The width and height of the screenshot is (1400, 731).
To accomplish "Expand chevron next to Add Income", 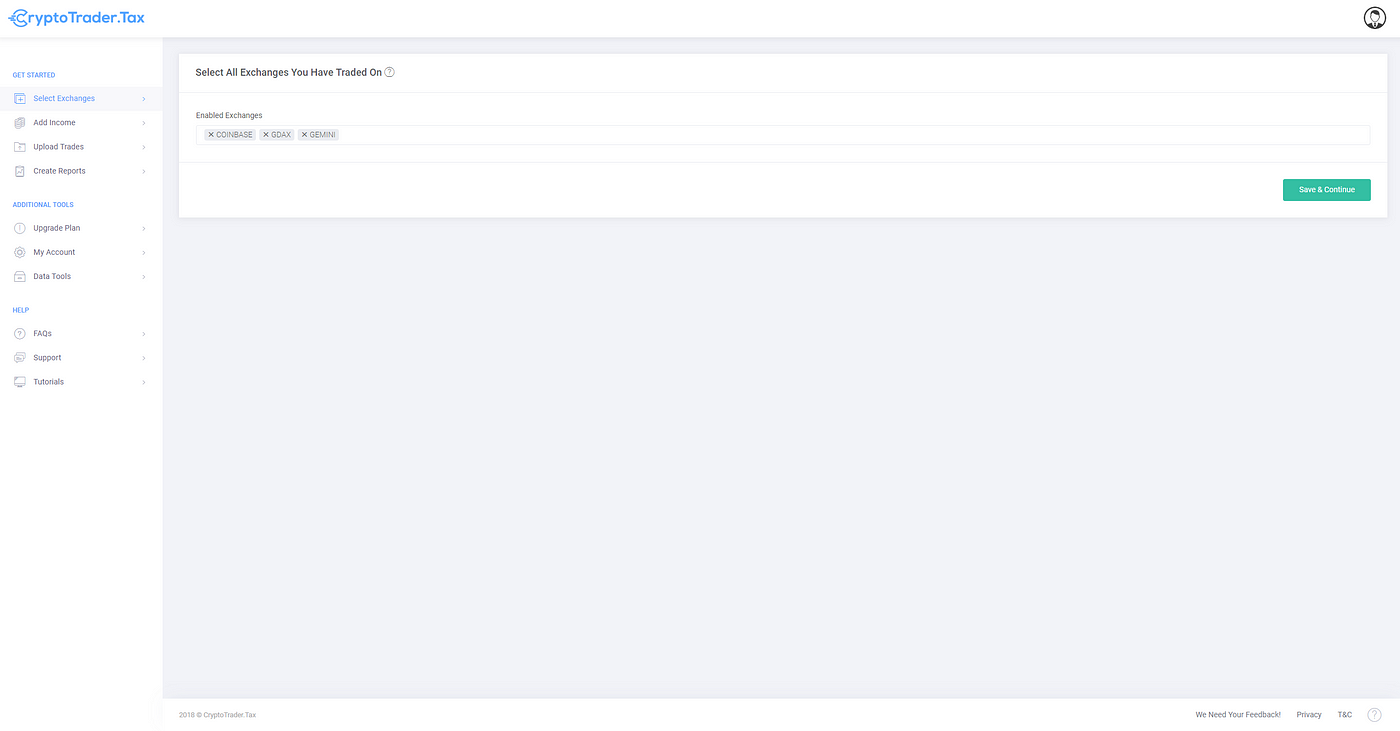I will (144, 123).
